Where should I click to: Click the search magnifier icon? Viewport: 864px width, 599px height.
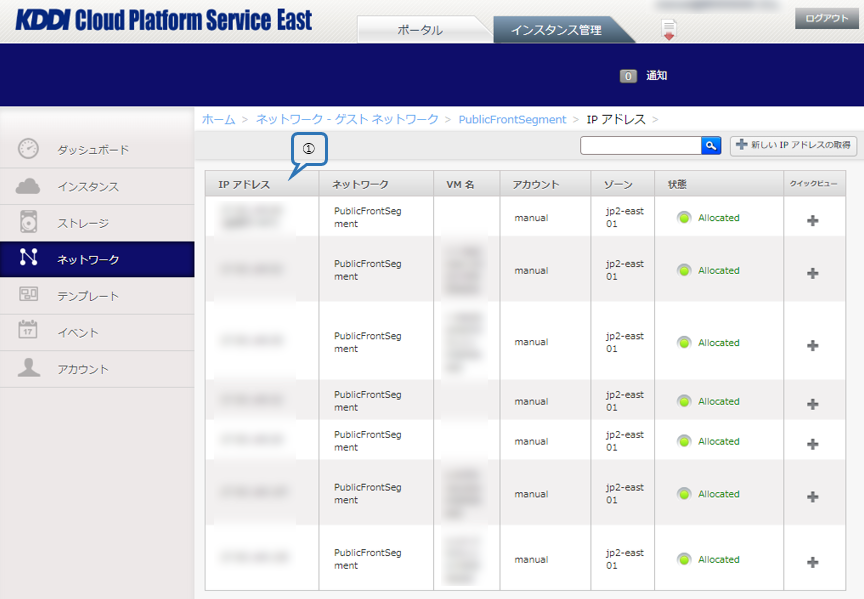pyautogui.click(x=711, y=146)
